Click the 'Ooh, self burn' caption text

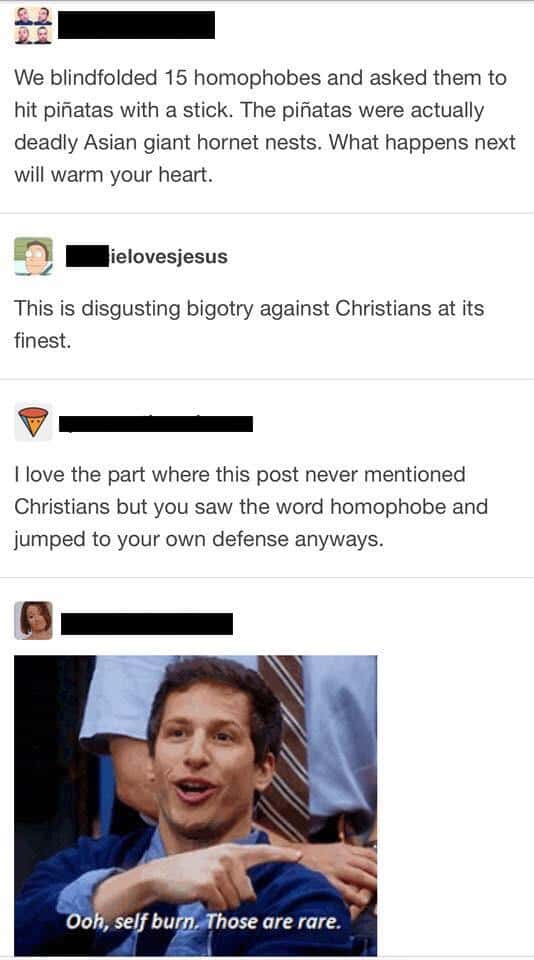(x=203, y=920)
